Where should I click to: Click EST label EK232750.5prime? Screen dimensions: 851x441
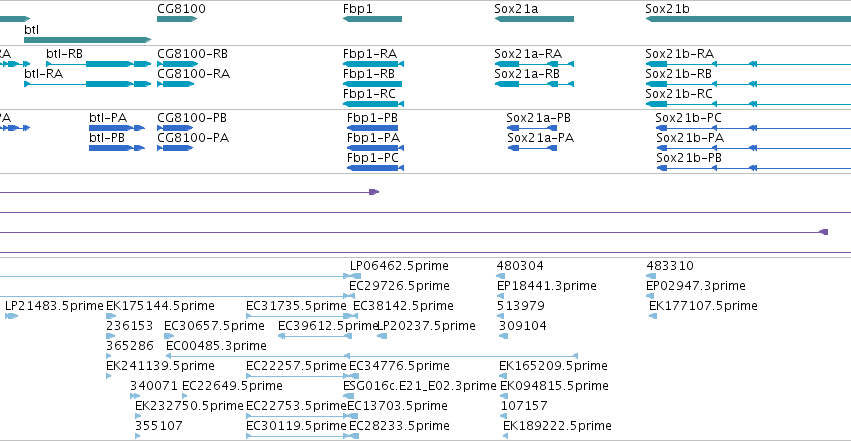pyautogui.click(x=189, y=406)
